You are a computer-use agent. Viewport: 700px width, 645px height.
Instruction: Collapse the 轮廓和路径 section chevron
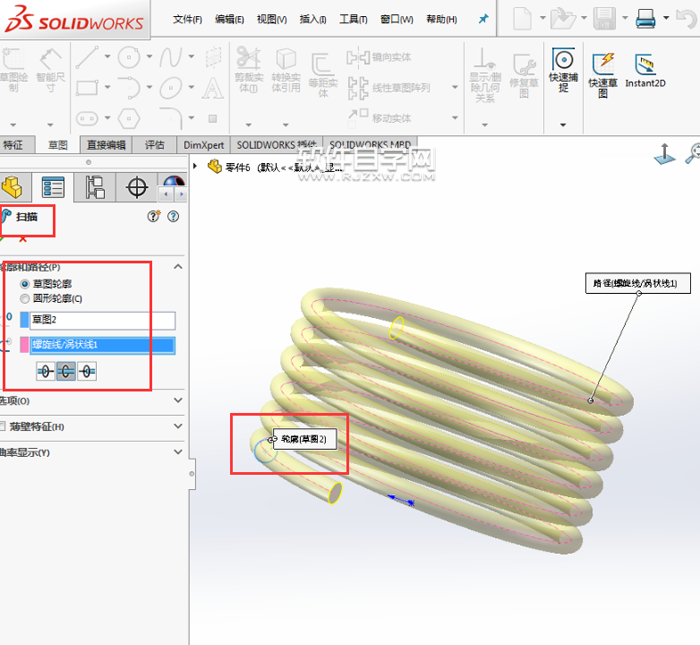click(178, 266)
